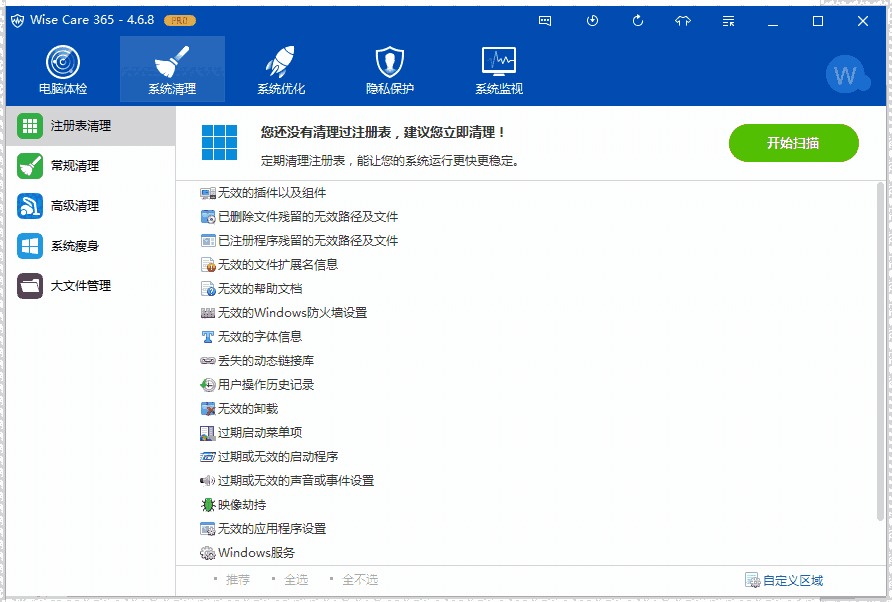The height and width of the screenshot is (602, 892).
Task: Click the 映像劫持 bug icon
Action: click(x=208, y=505)
